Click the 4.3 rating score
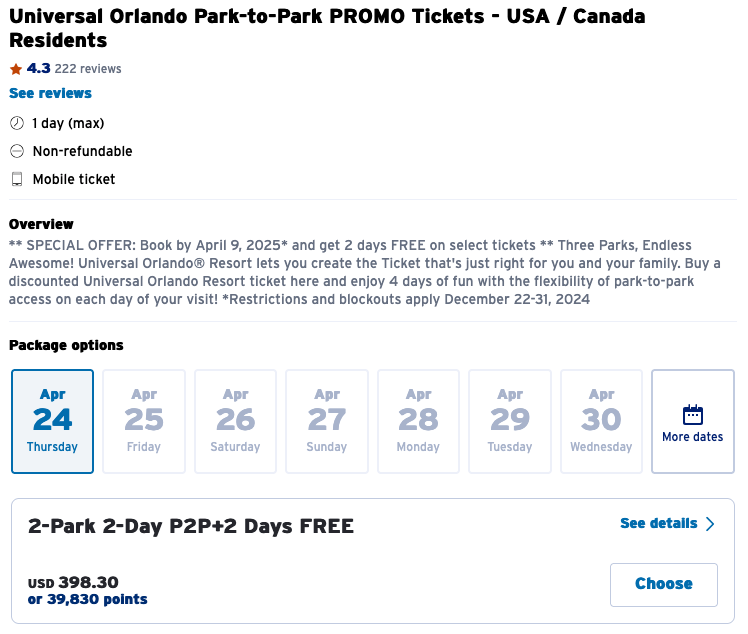The height and width of the screenshot is (634, 748). [x=38, y=69]
